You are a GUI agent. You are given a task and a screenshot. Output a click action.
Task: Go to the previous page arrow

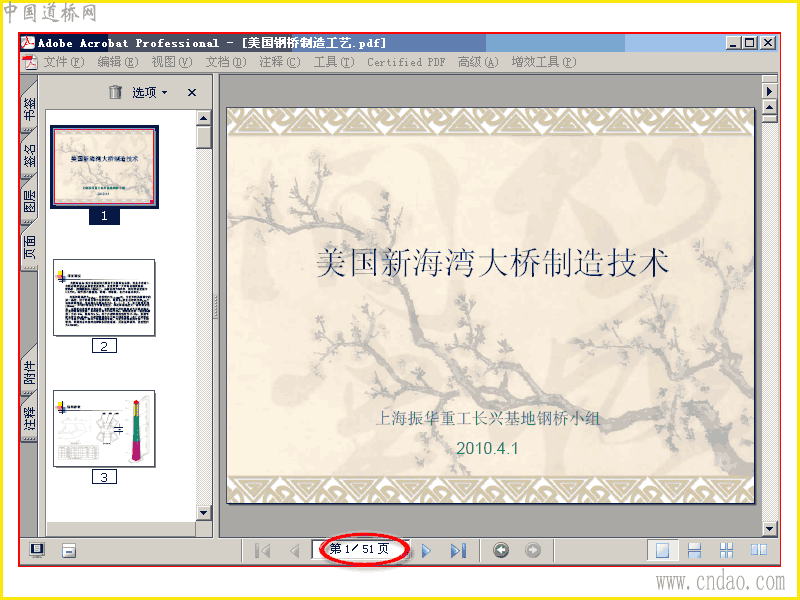[294, 551]
